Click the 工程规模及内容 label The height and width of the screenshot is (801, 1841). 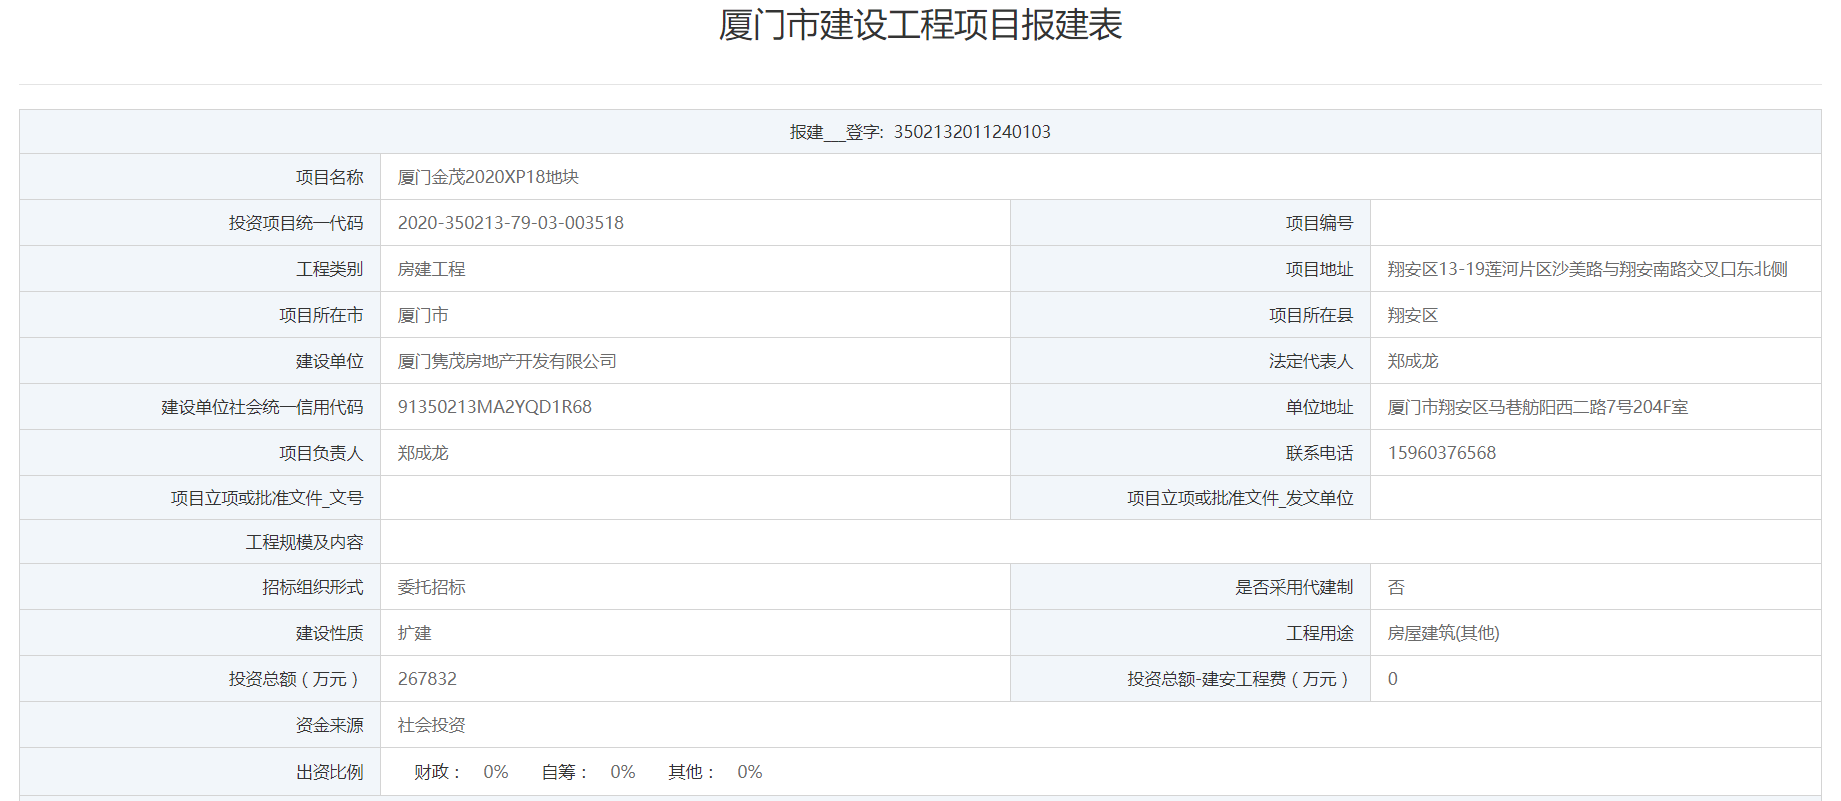pos(304,542)
